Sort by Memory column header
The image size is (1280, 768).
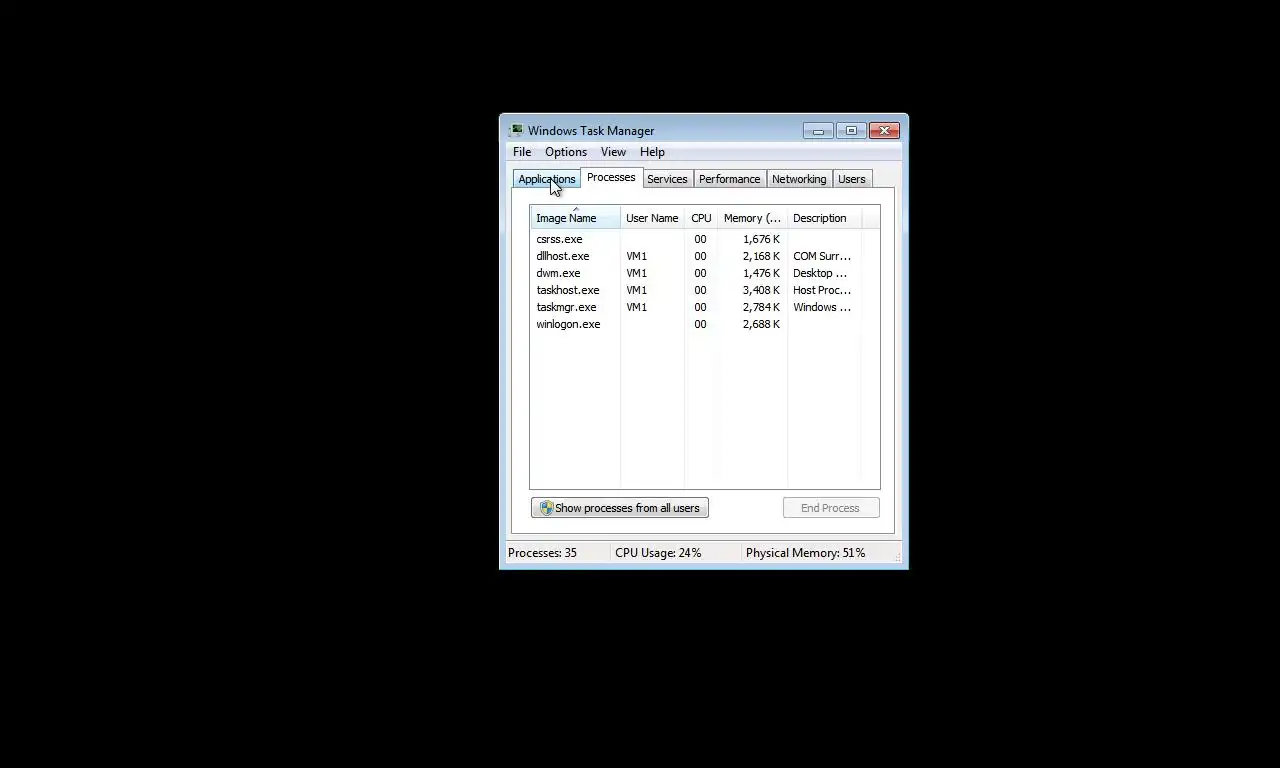click(752, 218)
